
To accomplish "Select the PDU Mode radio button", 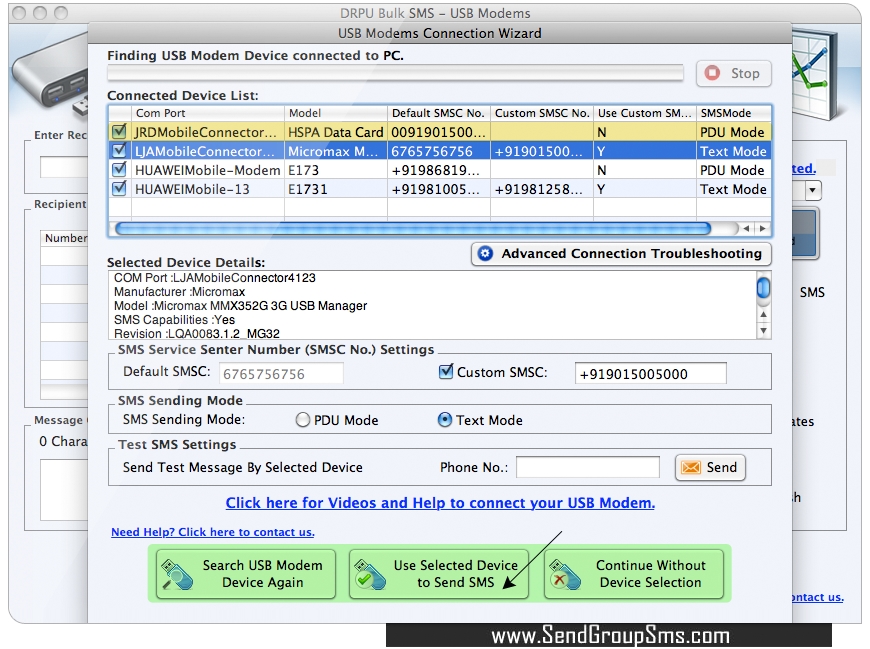I will [303, 420].
